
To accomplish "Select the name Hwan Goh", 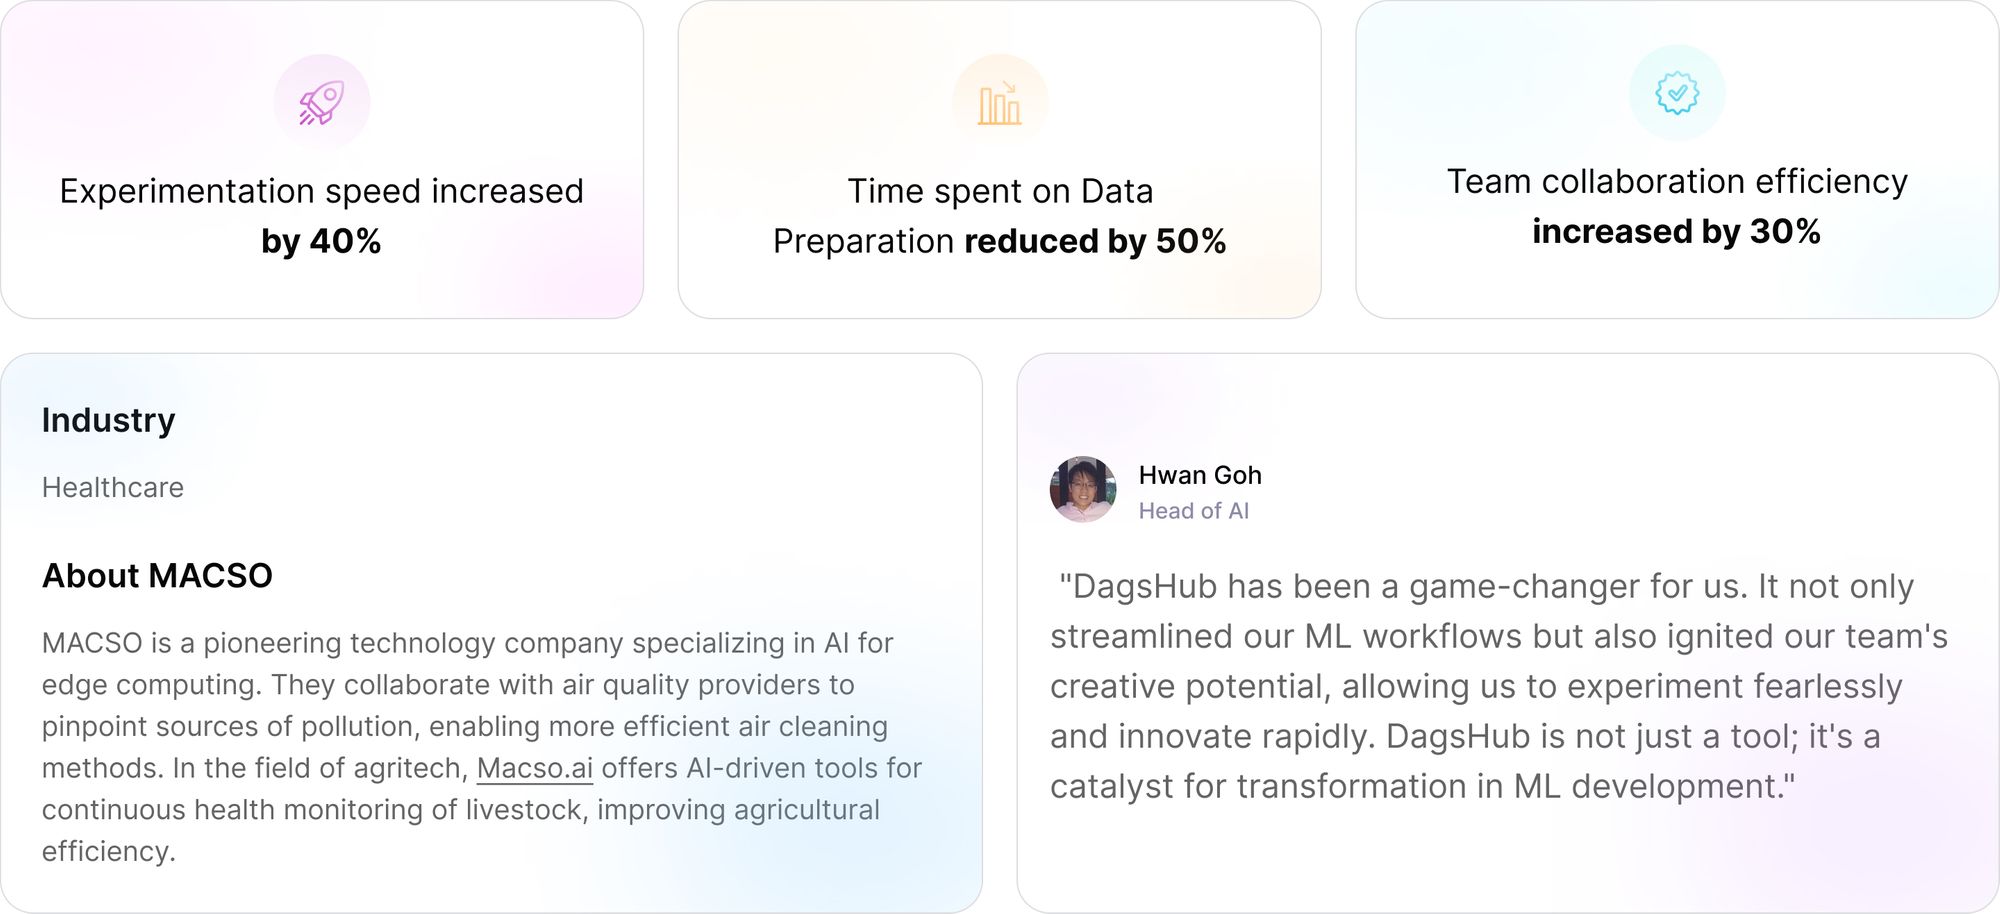I will tap(1200, 475).
